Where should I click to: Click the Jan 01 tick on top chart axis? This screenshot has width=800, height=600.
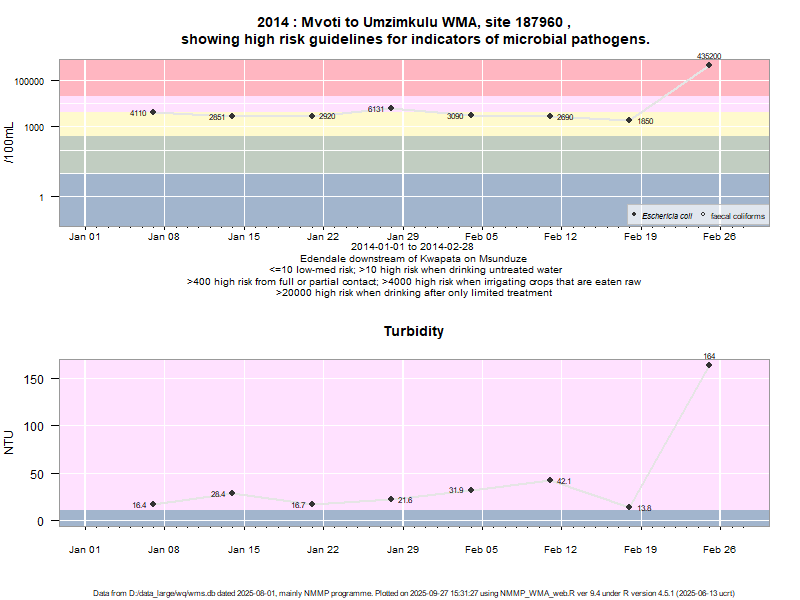coord(84,237)
